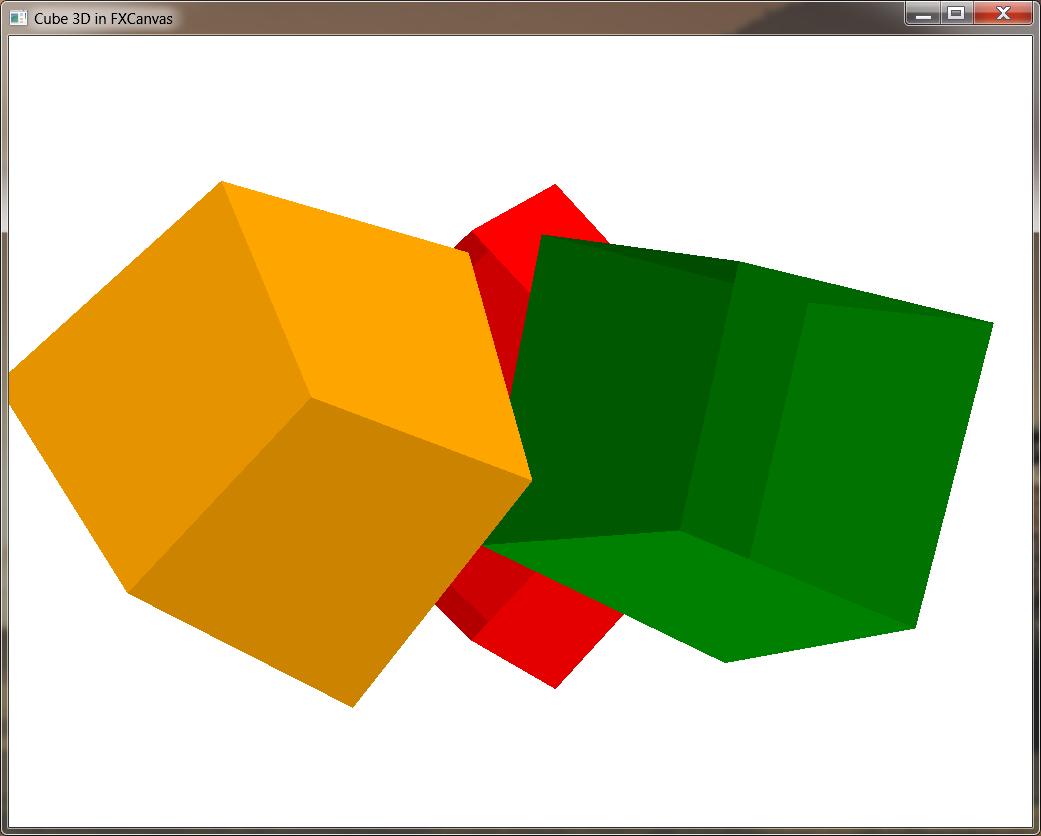
Task: Click empty white canvas above the cubes
Action: click(x=520, y=100)
